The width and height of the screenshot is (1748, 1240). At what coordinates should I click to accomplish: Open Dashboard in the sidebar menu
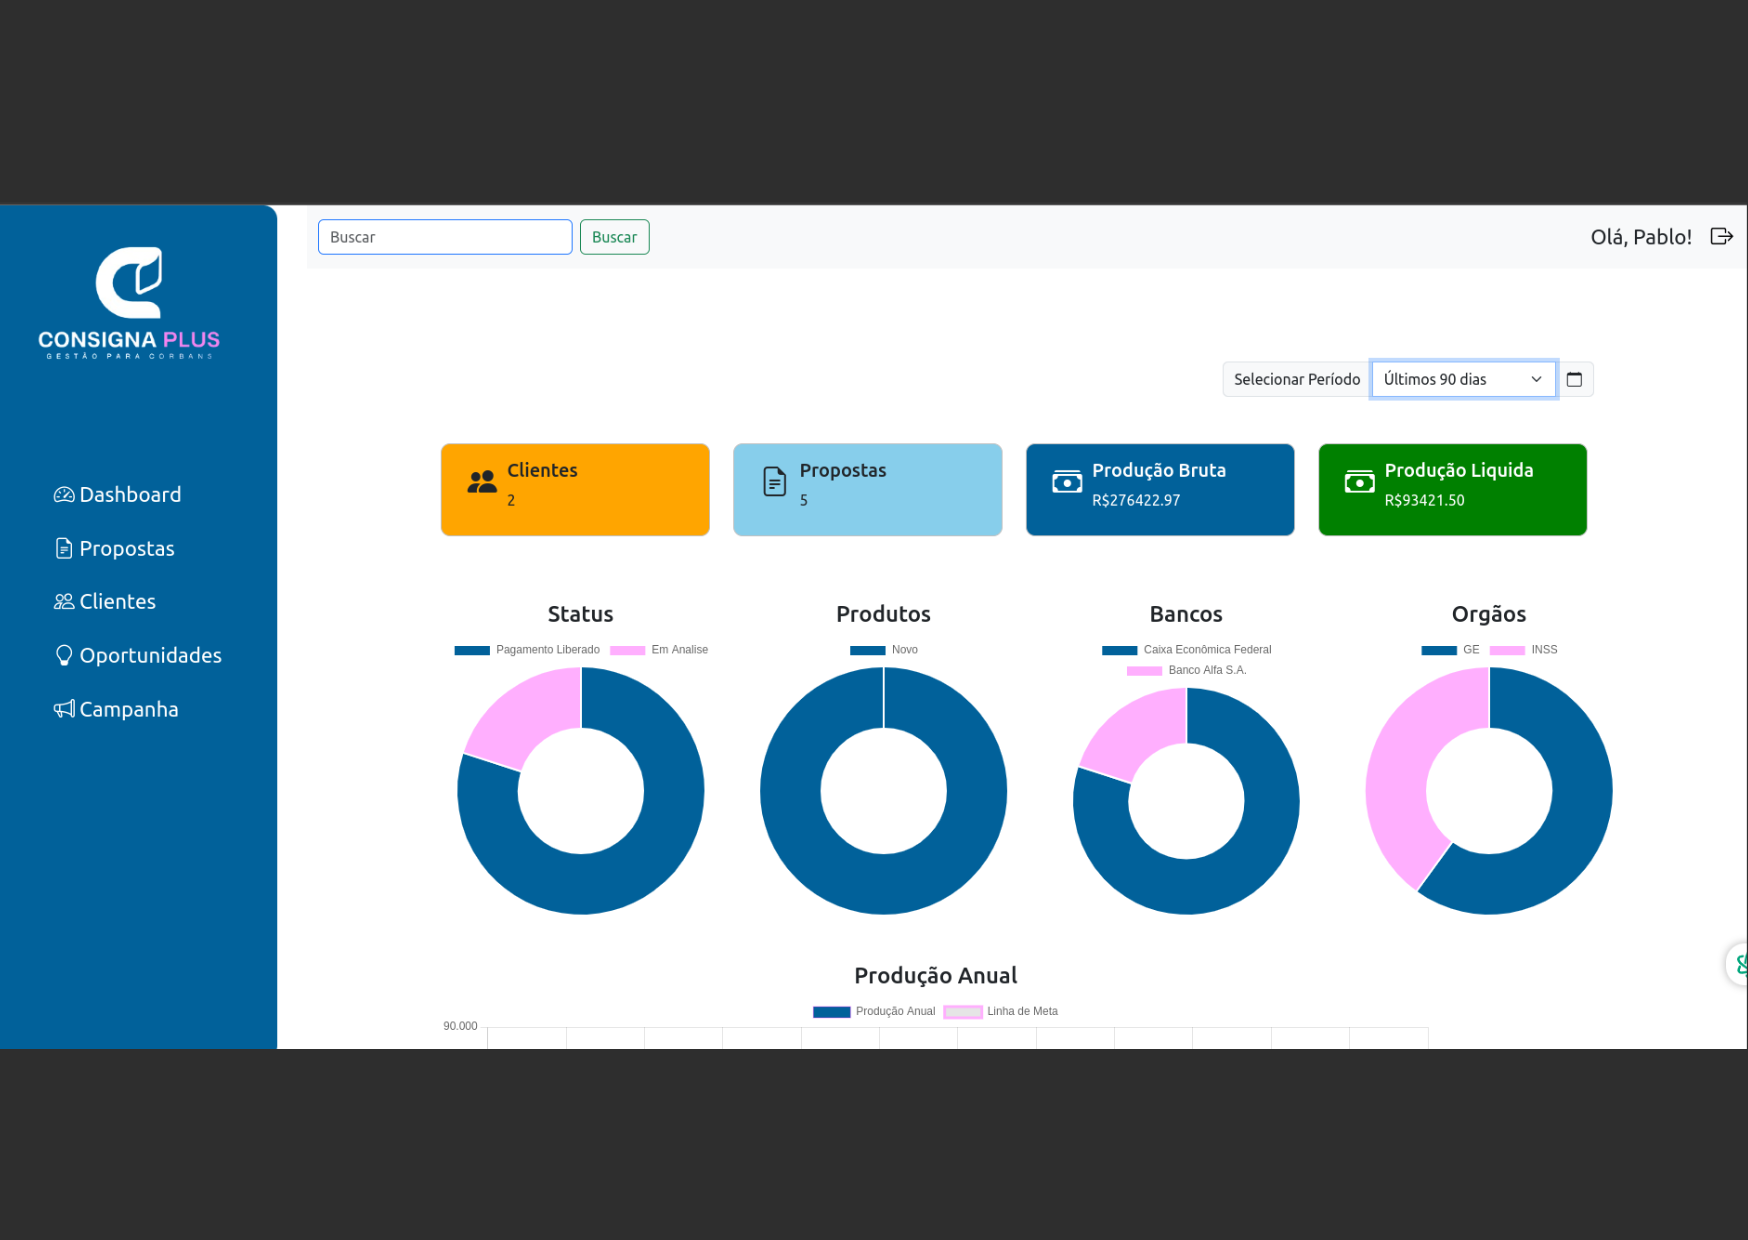coord(118,494)
